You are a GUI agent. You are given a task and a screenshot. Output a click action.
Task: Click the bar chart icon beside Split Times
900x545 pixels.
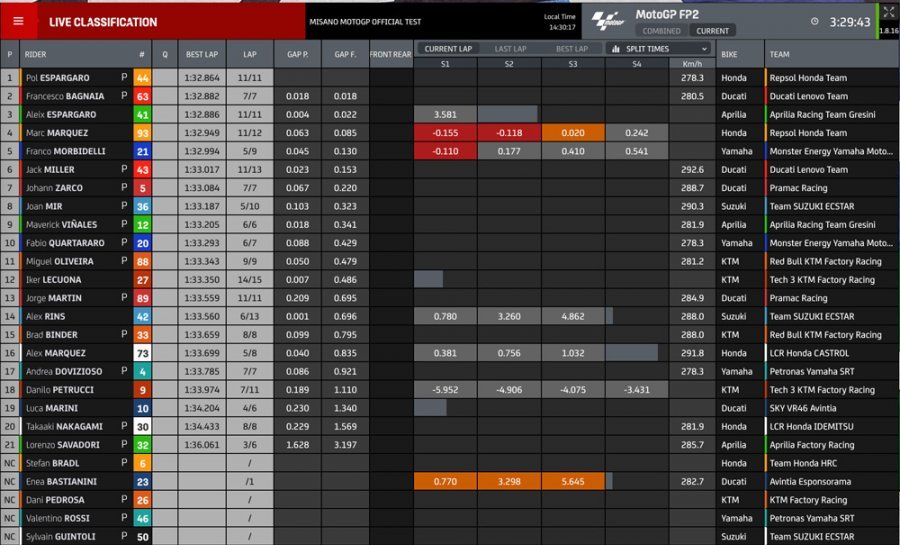coord(616,49)
